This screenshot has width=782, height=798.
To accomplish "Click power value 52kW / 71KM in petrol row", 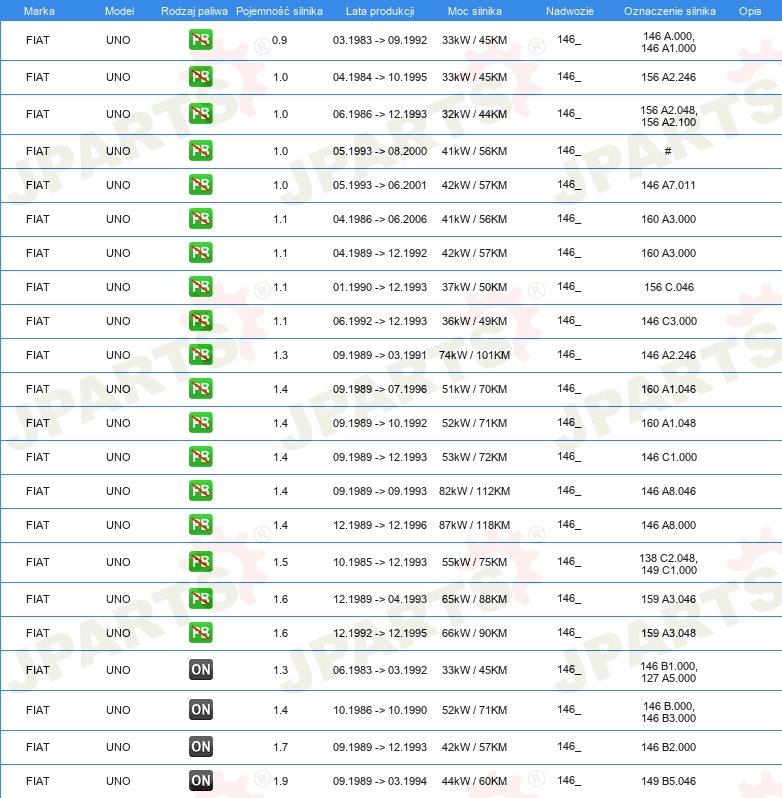I will [474, 423].
